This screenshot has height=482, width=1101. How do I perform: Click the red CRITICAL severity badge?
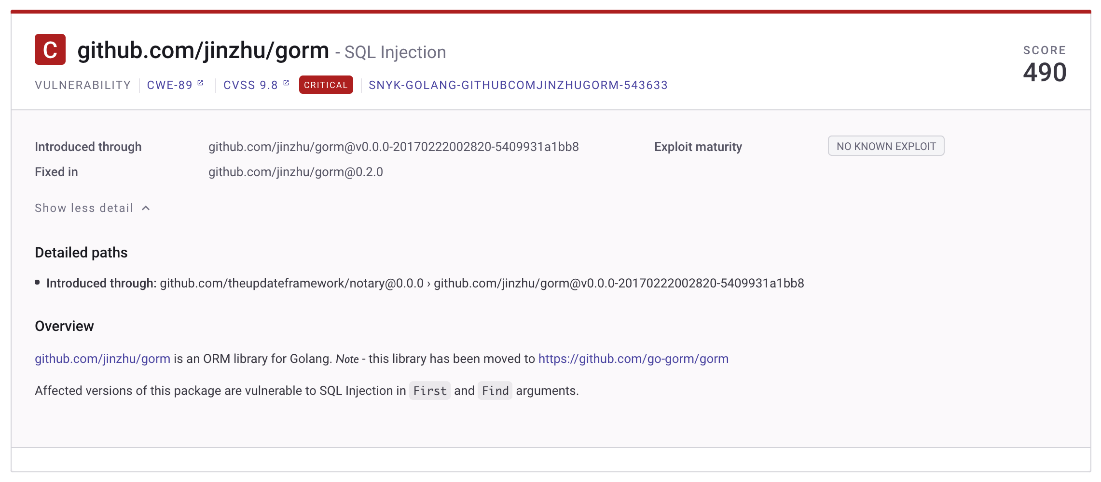coord(326,85)
